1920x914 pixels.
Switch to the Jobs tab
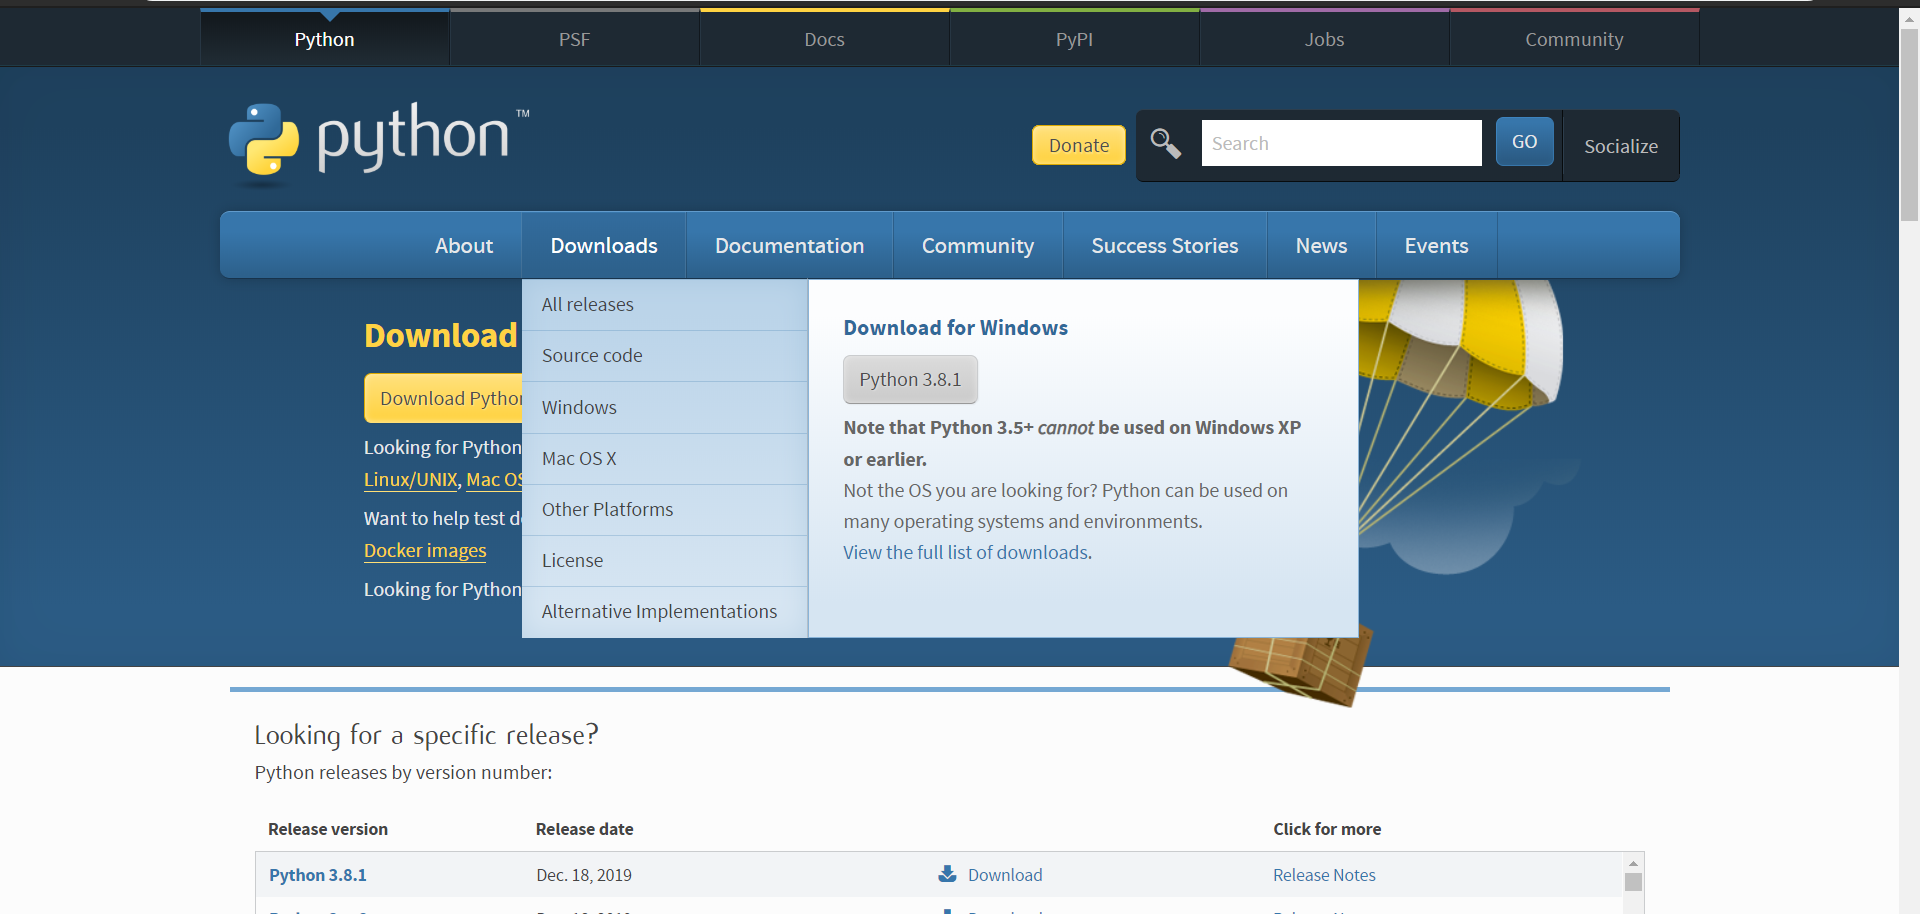(1323, 39)
